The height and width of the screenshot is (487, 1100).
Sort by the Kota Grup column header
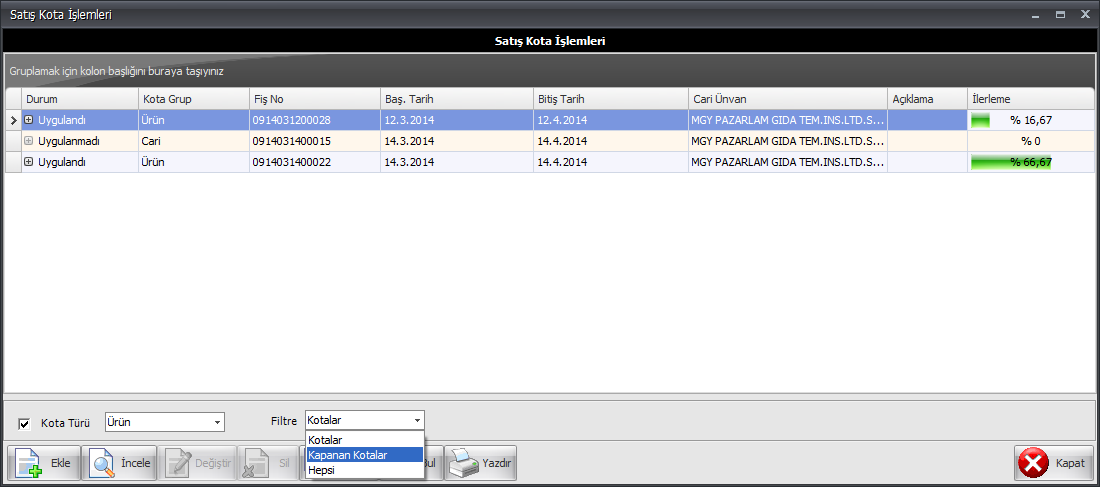pos(194,99)
